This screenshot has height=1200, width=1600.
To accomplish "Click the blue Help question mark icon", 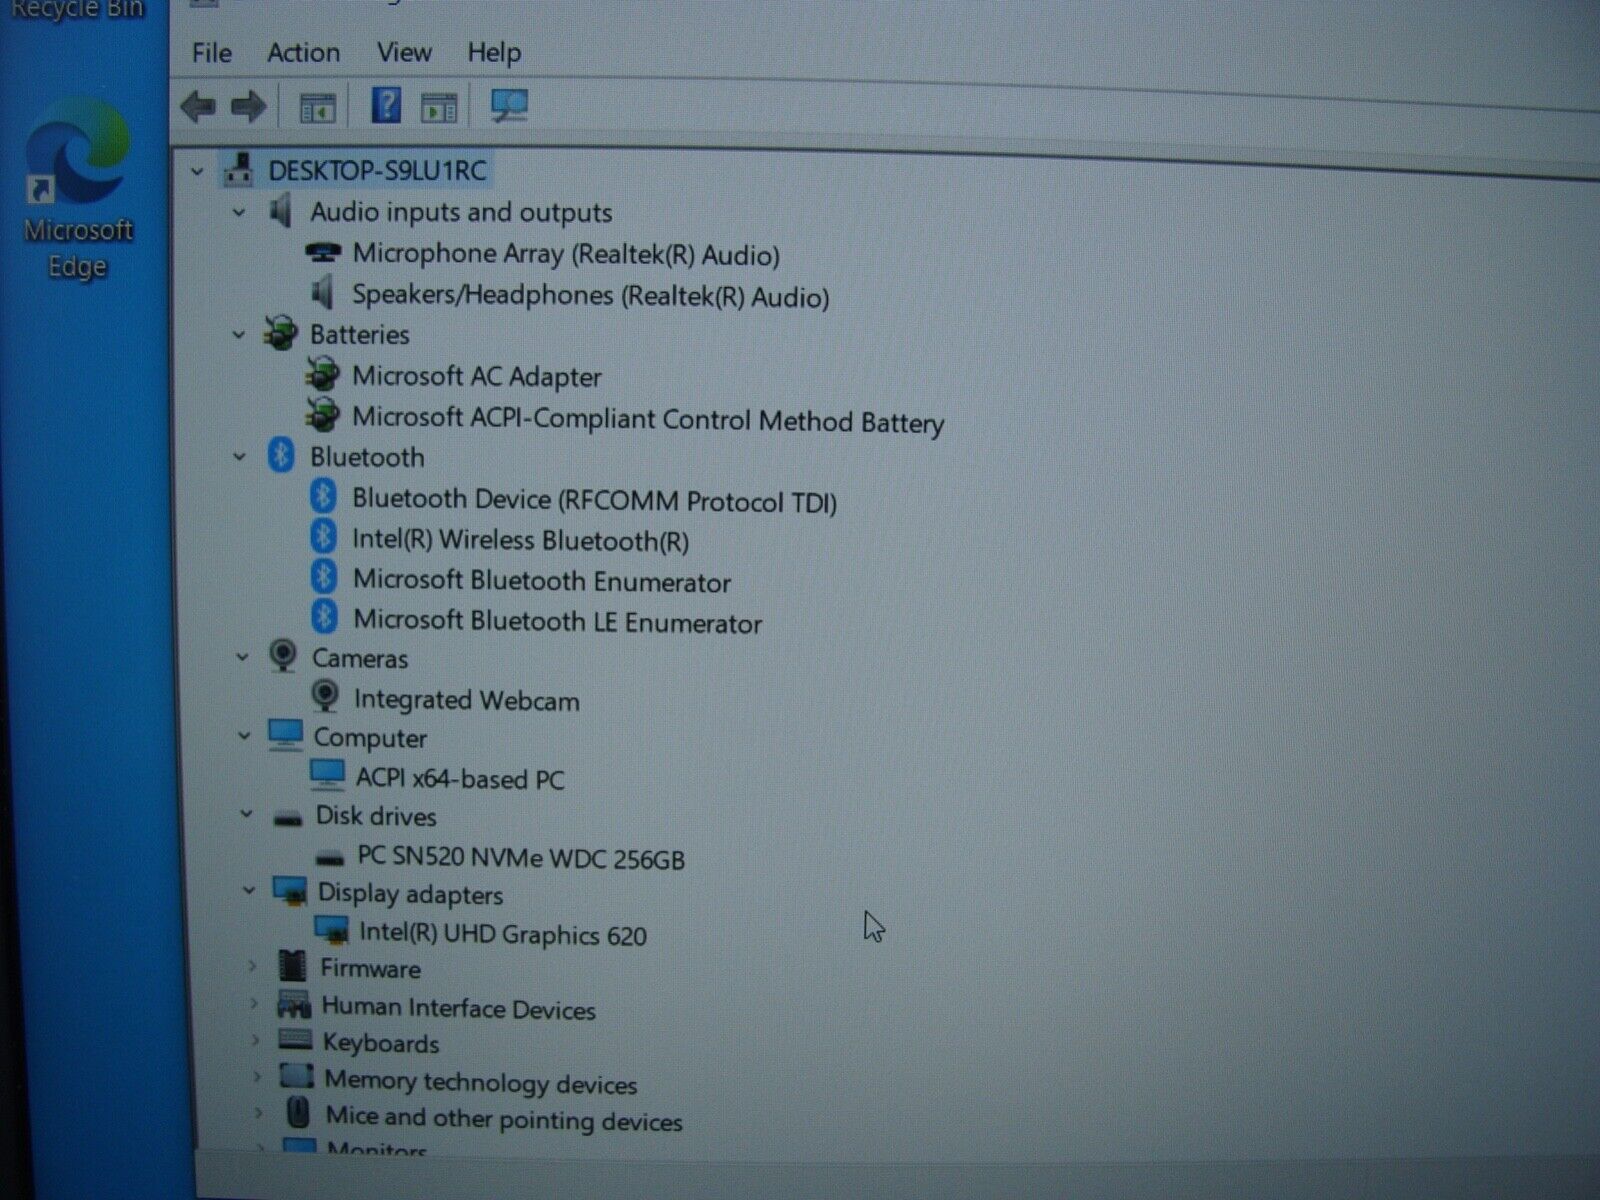I will (386, 105).
